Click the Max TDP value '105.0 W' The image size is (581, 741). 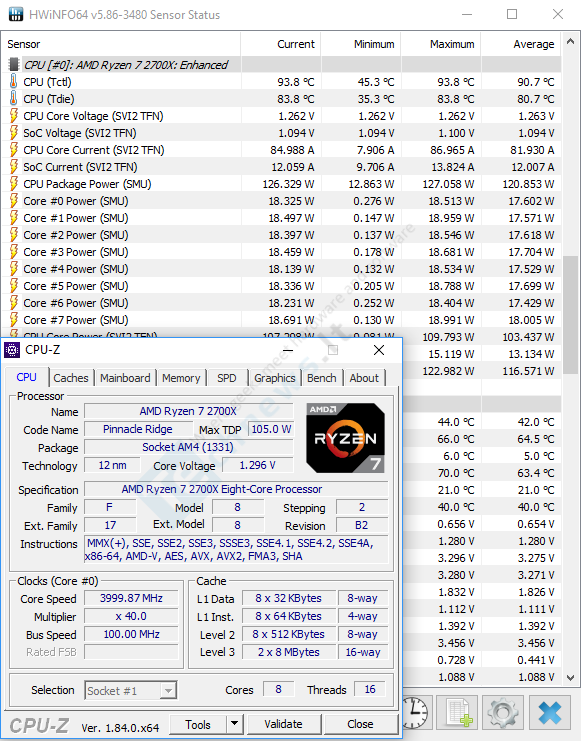(271, 429)
